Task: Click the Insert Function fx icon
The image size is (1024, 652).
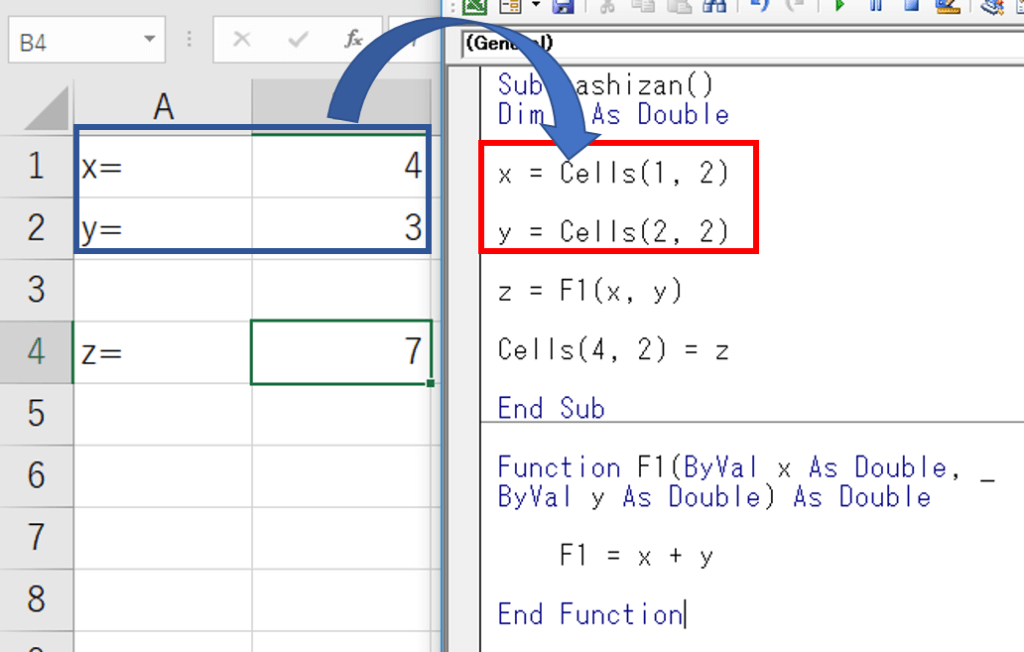Action: (x=353, y=40)
